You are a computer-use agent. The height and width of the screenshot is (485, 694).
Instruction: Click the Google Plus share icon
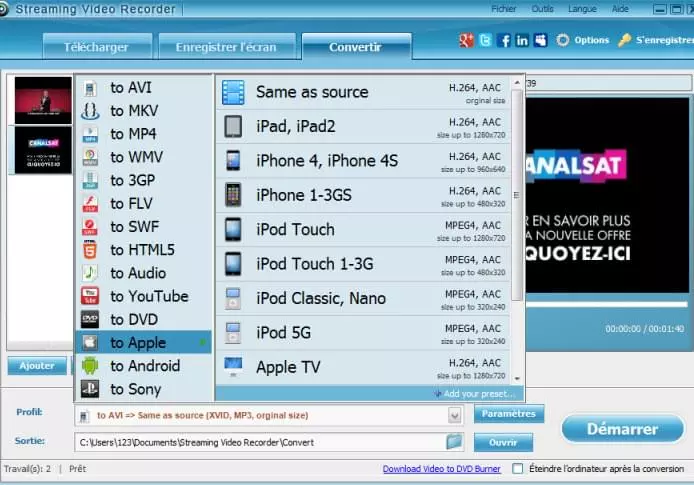tap(466, 41)
